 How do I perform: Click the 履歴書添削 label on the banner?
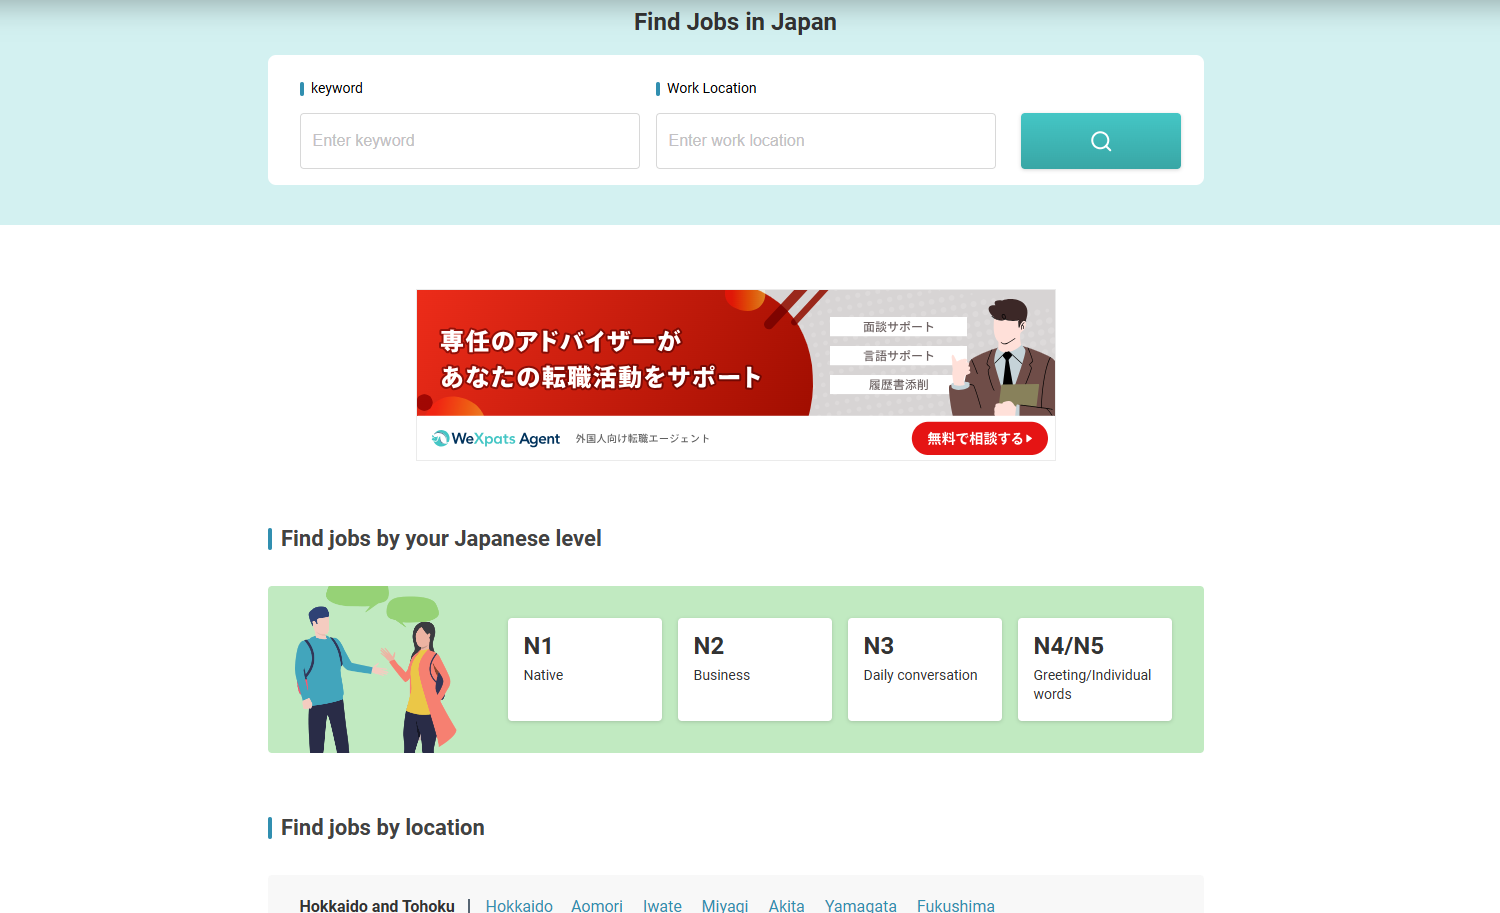(x=898, y=384)
